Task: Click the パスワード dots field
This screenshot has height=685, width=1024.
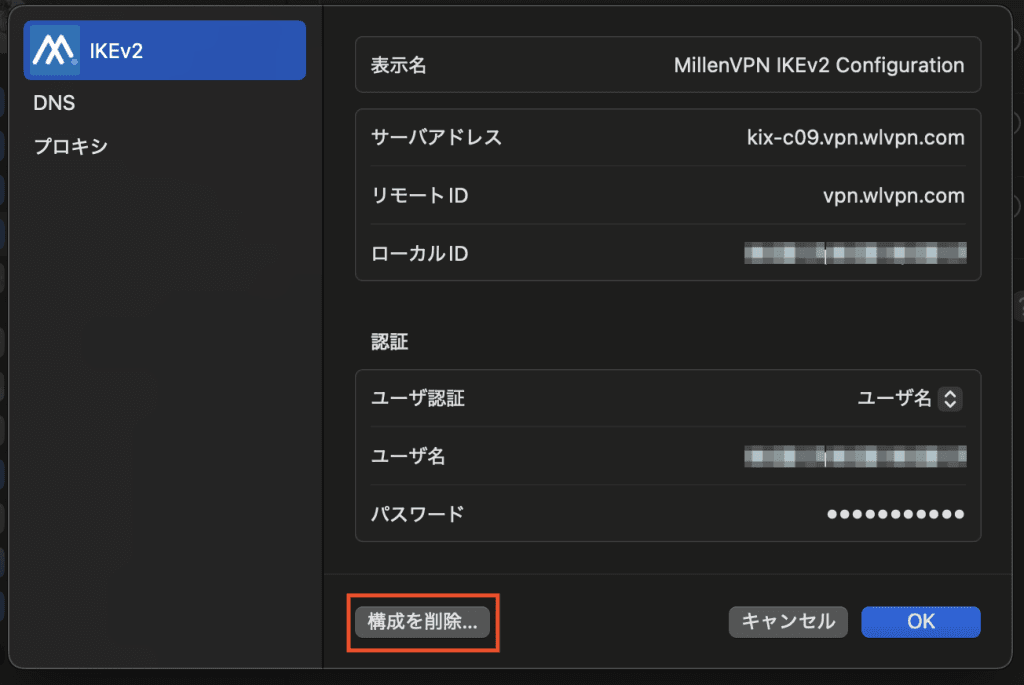Action: (895, 515)
